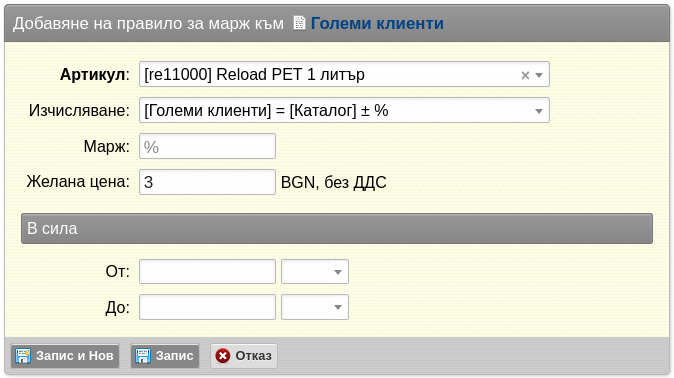This screenshot has height=378, width=674.
Task: Click the В сила section header
Action: point(337,228)
